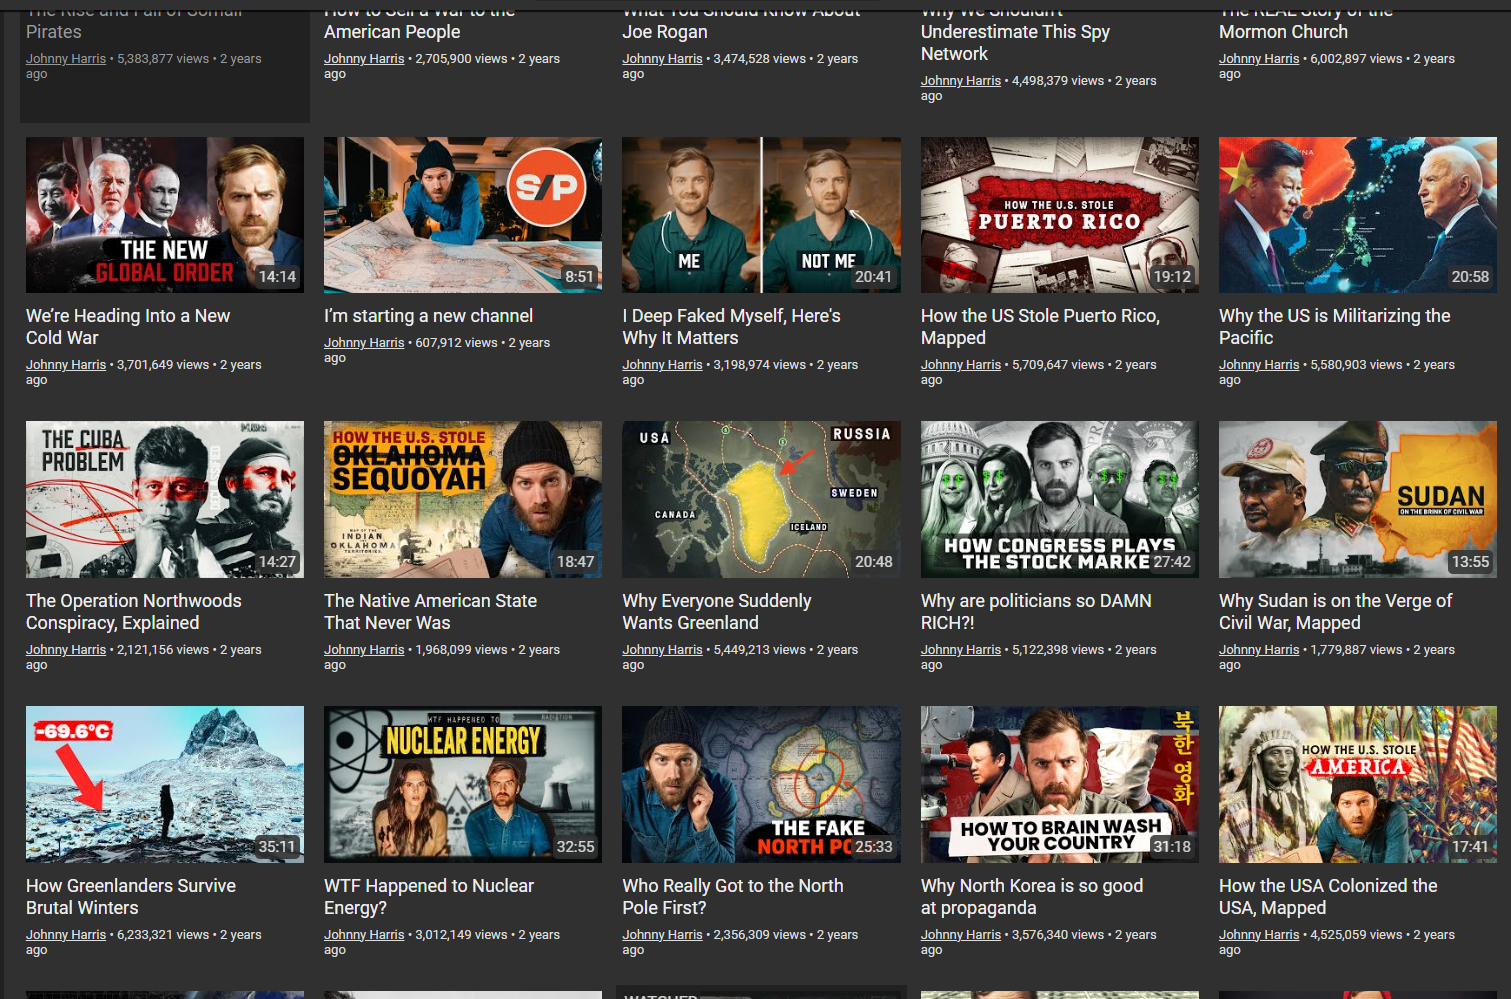The image size is (1511, 999).
Task: Click Johnny Harris link under Mormon Church video
Action: pos(1258,59)
